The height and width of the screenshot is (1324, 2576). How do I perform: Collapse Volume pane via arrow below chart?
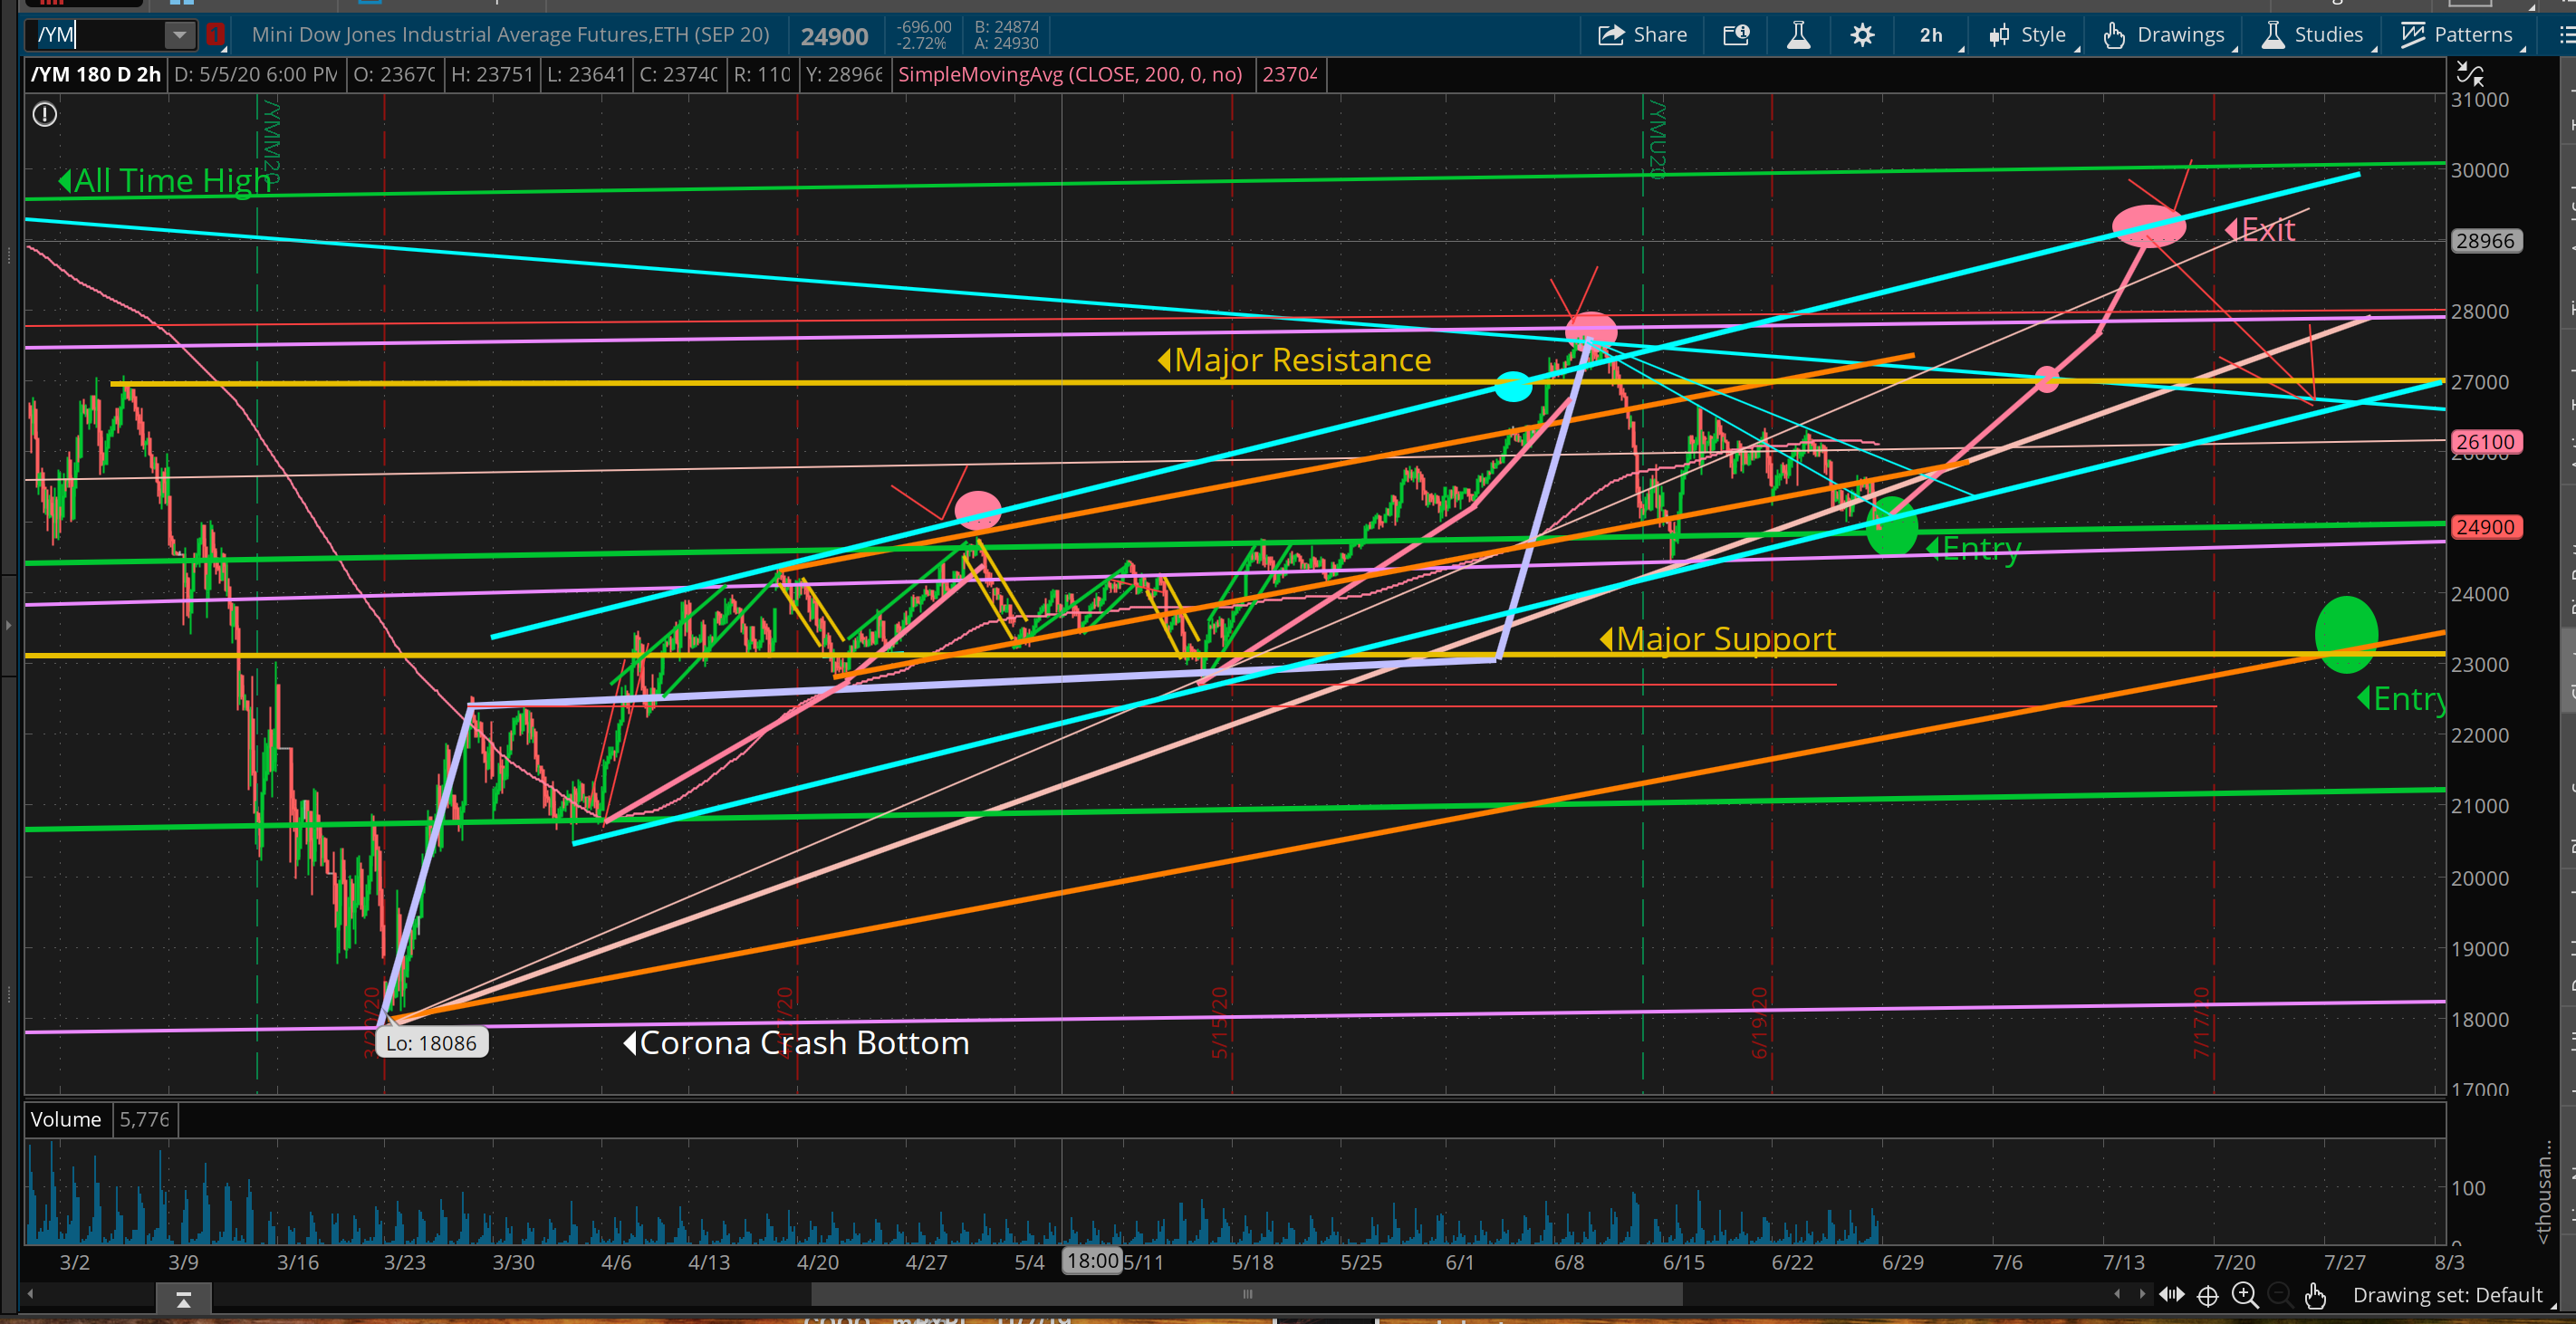click(x=183, y=1300)
